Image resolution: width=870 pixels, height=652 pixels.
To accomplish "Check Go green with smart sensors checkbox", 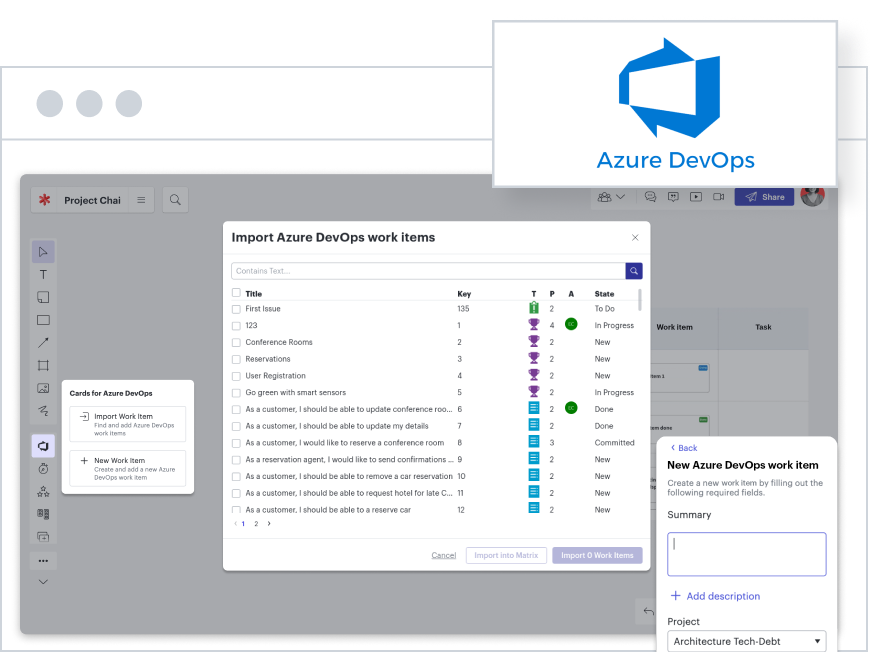I will pos(236,392).
